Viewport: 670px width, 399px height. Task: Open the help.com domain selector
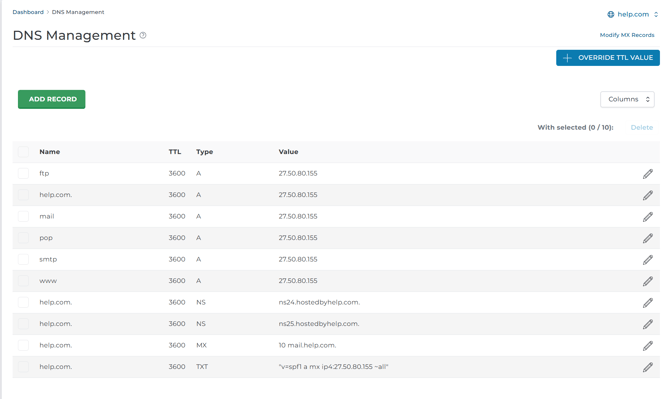633,15
